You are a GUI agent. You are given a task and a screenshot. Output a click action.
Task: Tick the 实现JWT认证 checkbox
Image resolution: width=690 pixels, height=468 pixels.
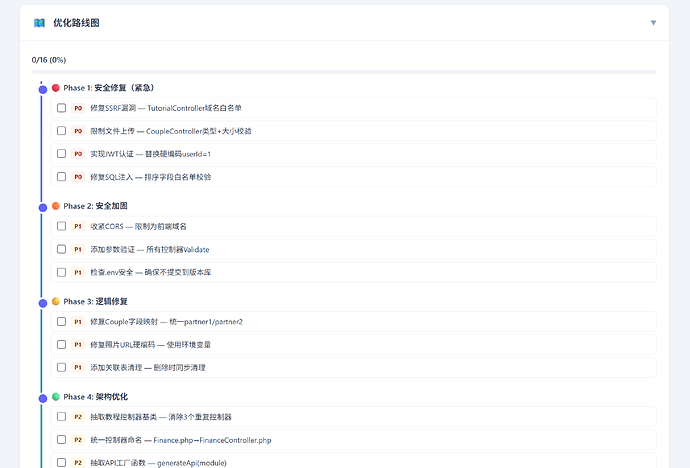[62, 154]
